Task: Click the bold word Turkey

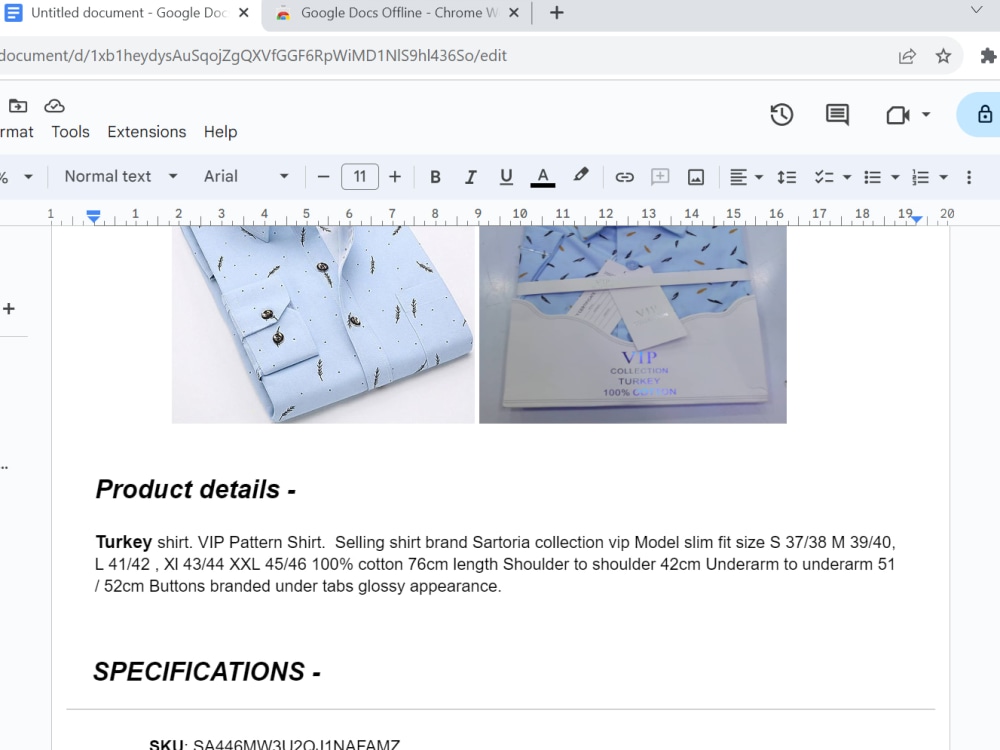Action: (123, 542)
